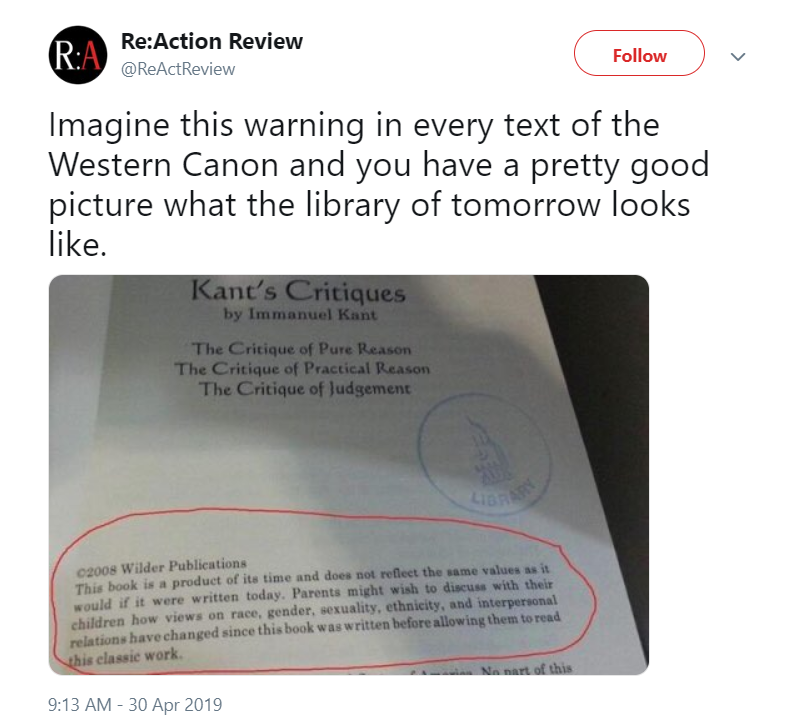Click 'by Immanuel Kant' line in the photo
The width and height of the screenshot is (793, 727).
(x=300, y=314)
